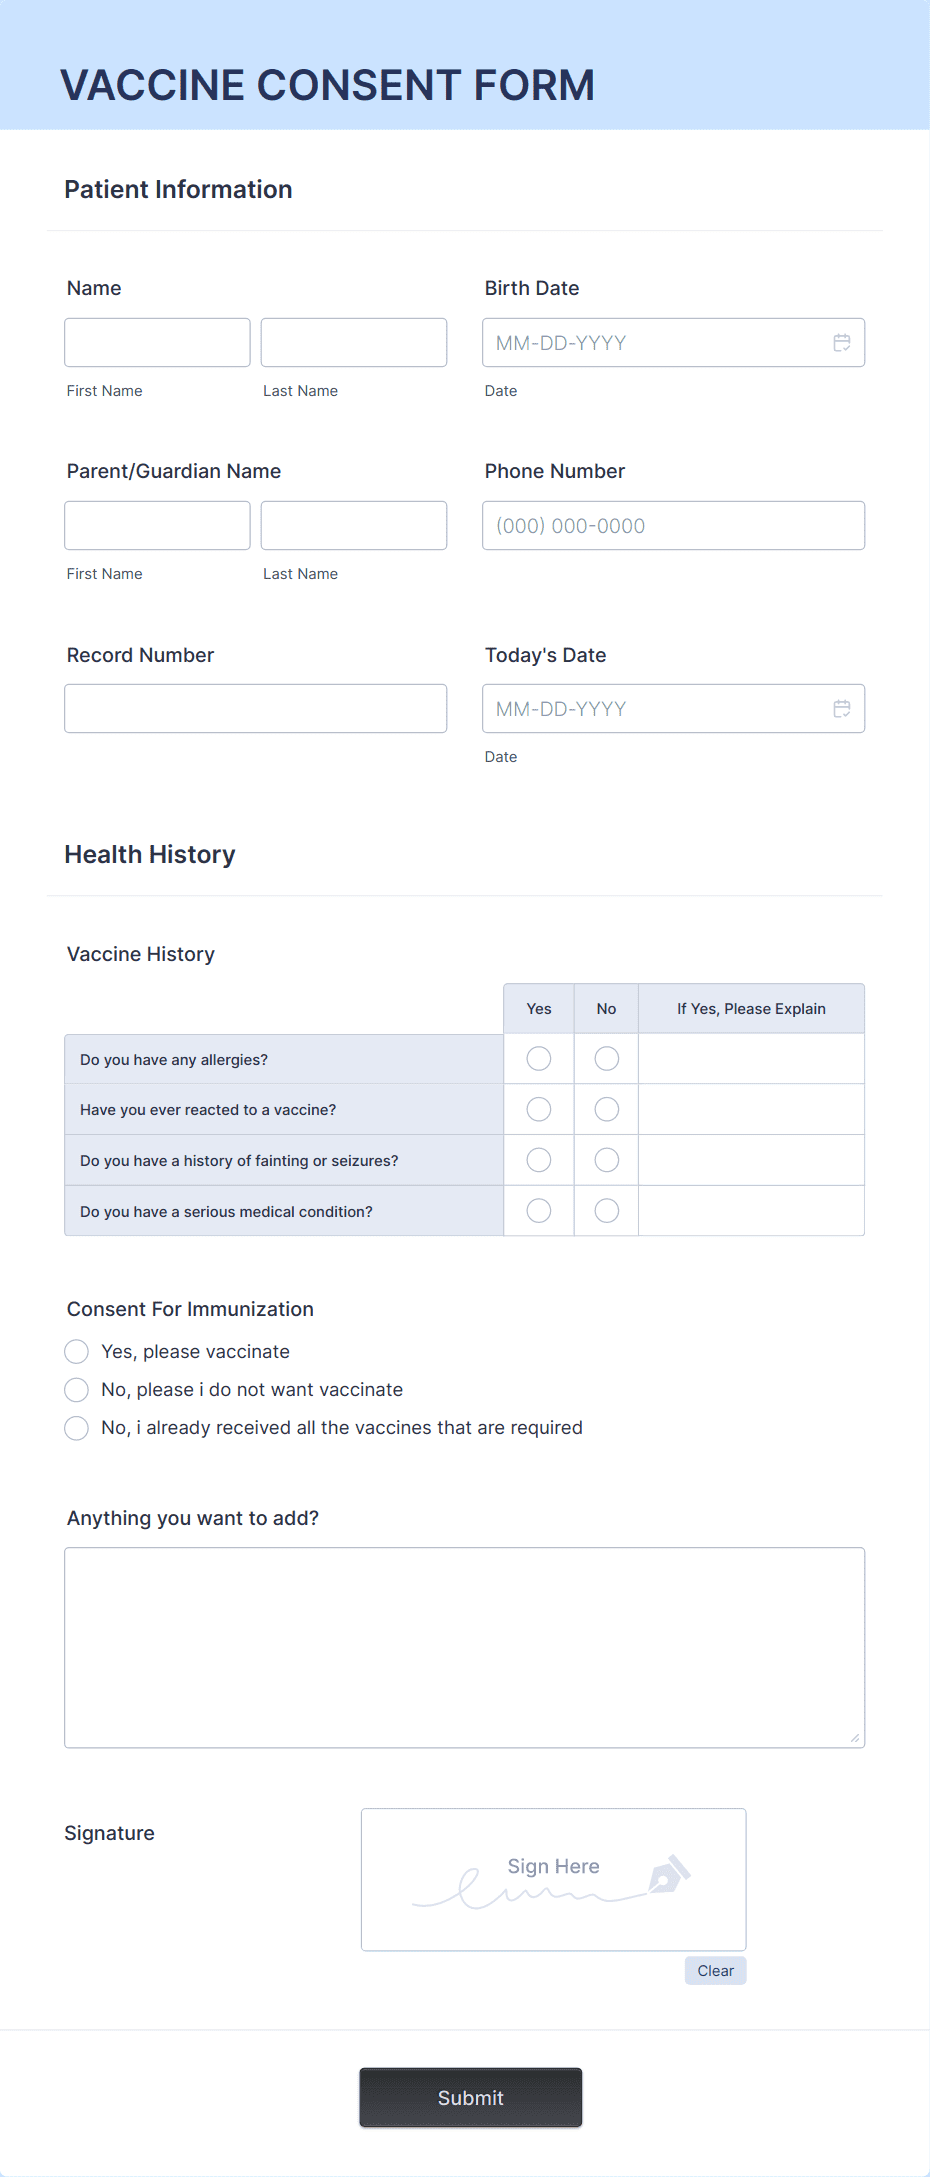Click the allergies explanation text cell
The image size is (930, 2177).
(751, 1059)
